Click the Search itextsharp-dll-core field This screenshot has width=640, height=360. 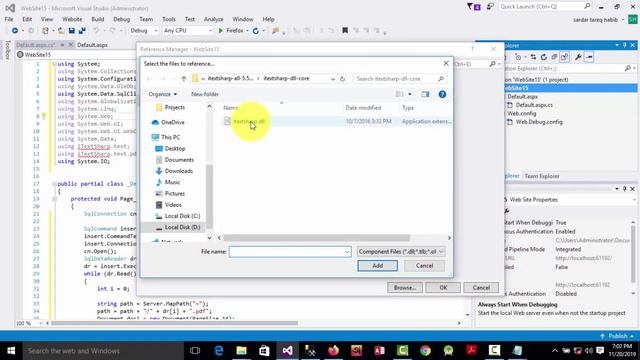click(399, 79)
